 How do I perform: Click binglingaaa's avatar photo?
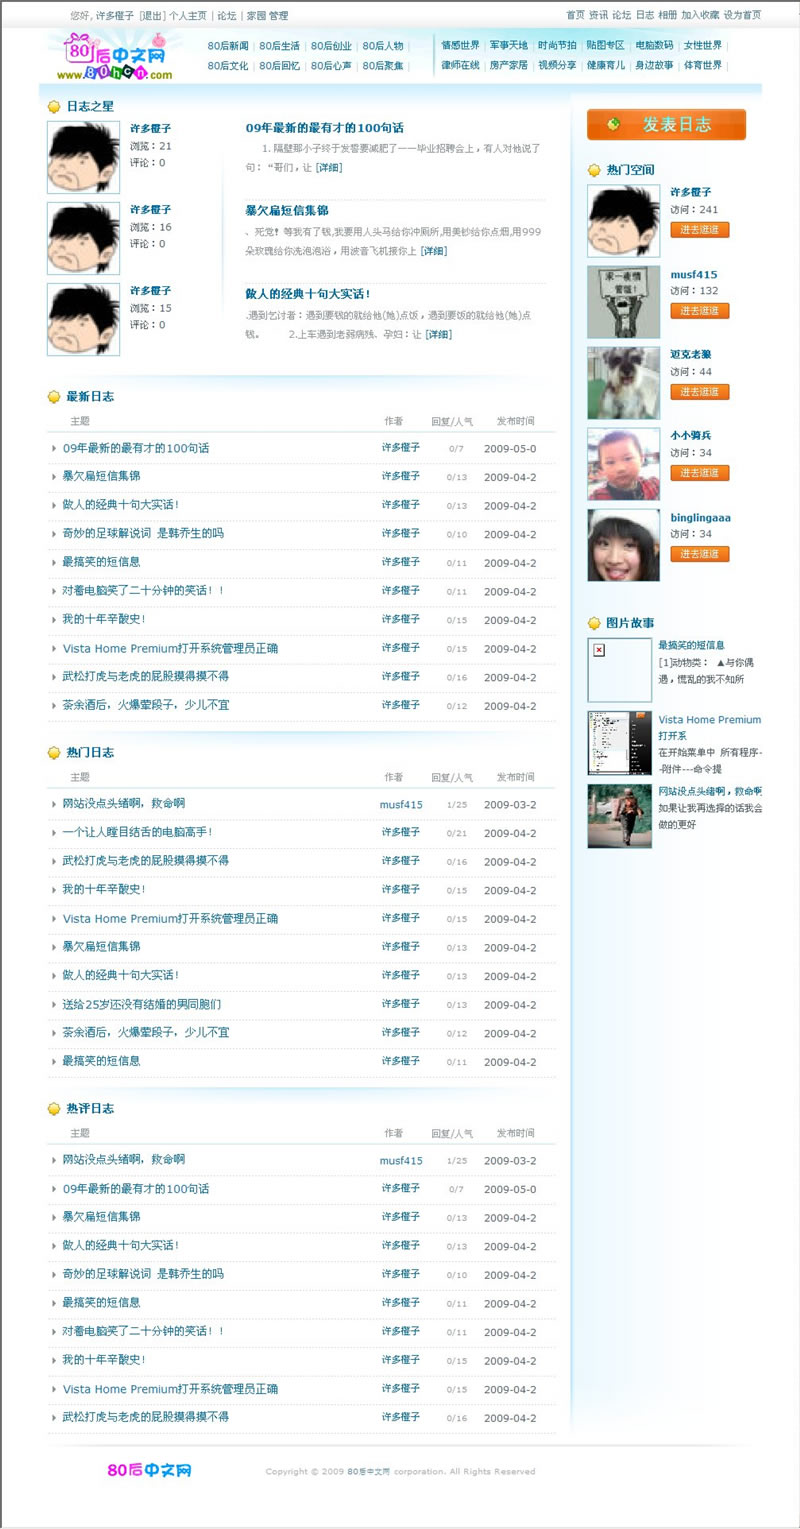pyautogui.click(x=623, y=545)
